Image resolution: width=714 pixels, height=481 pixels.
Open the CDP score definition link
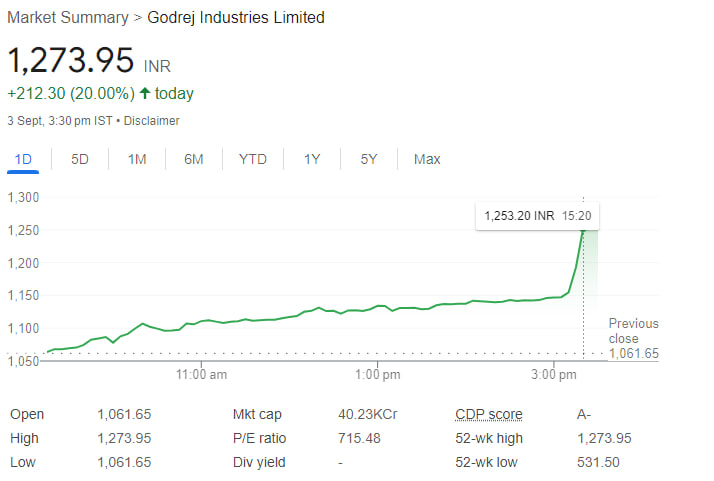[489, 414]
